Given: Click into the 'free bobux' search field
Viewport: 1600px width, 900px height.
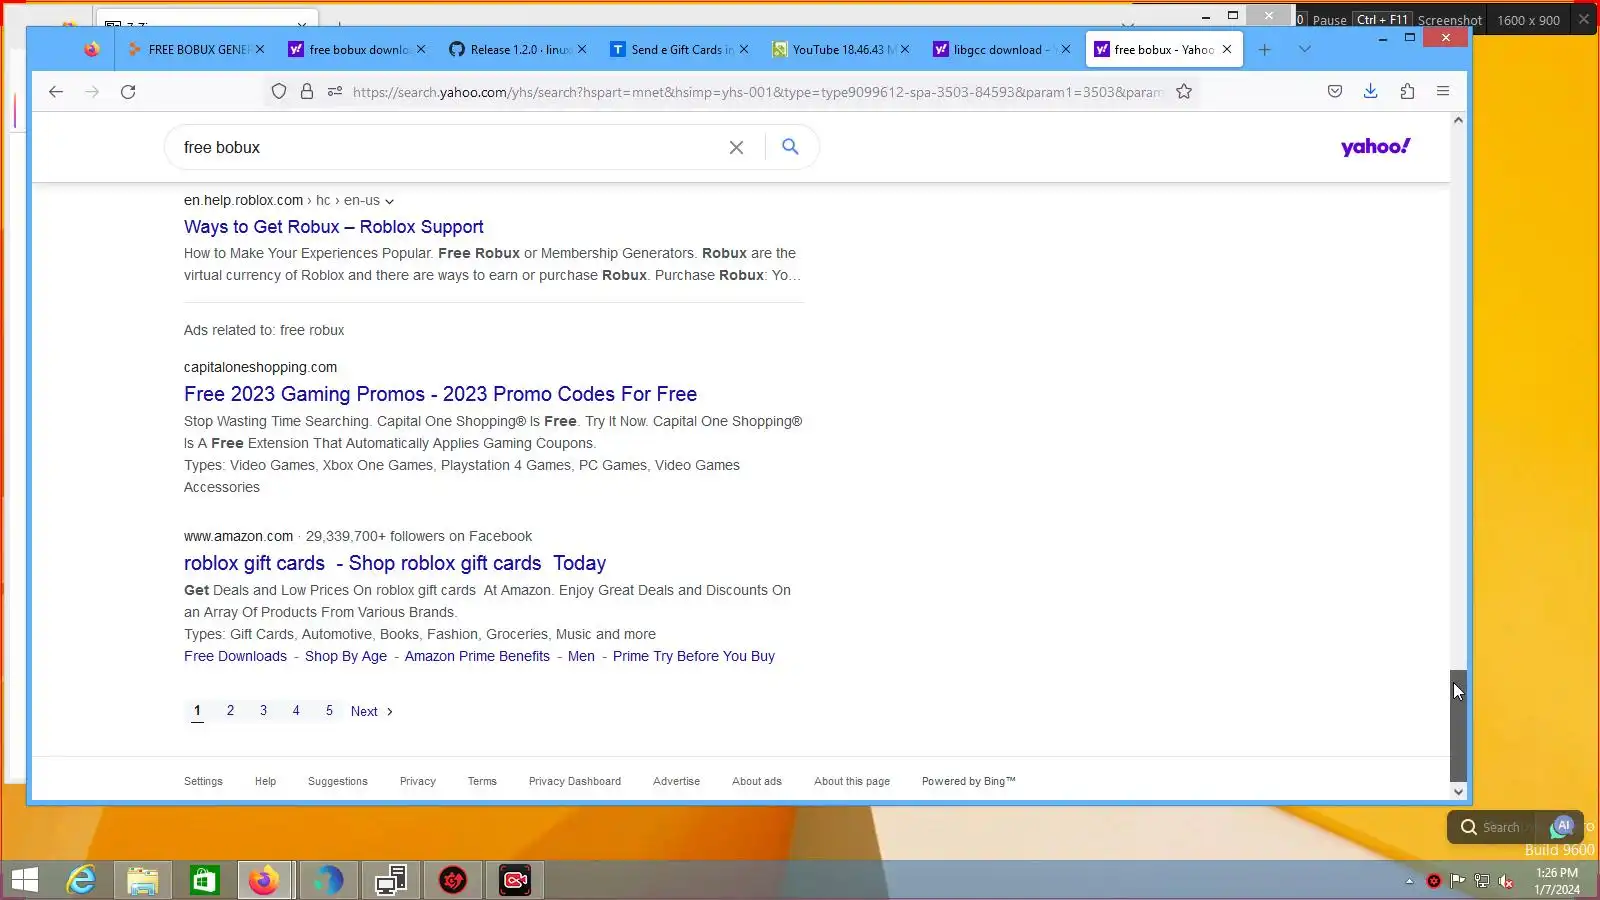Looking at the screenshot, I should tap(450, 147).
